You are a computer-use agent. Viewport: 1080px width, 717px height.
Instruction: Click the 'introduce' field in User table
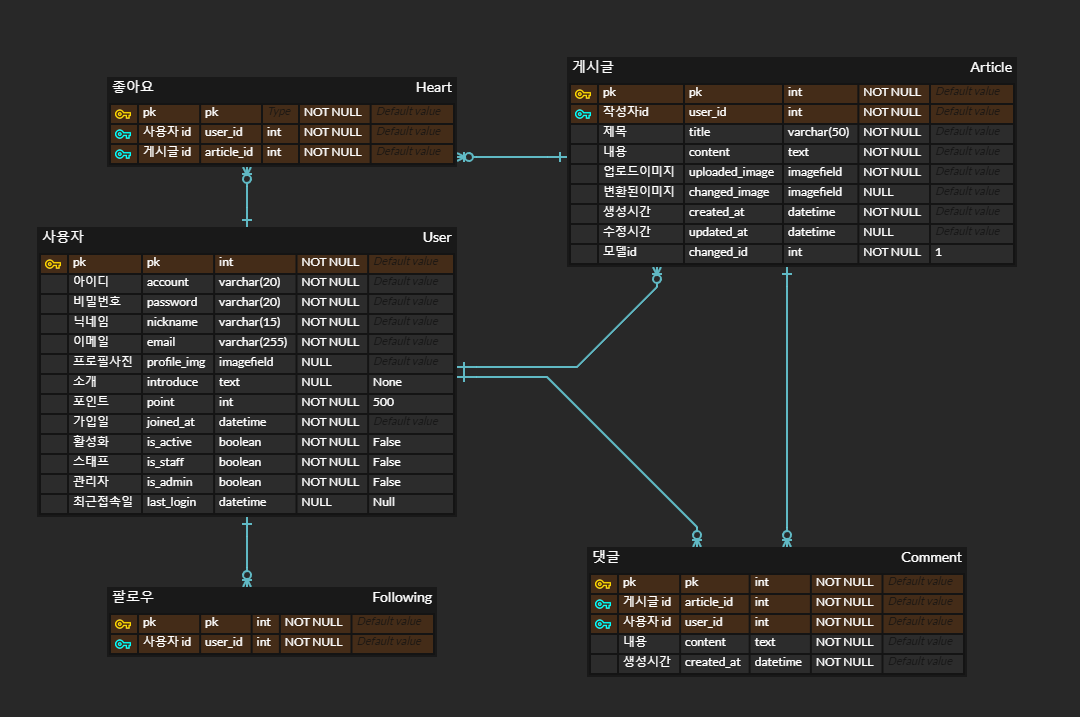tap(178, 382)
